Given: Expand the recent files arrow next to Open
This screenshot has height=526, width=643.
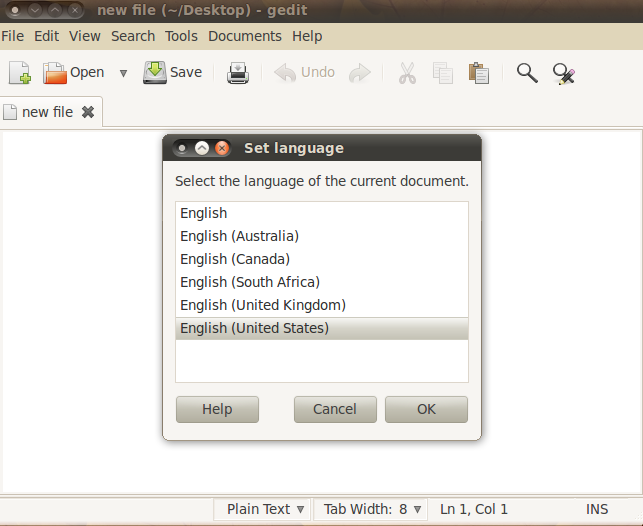Looking at the screenshot, I should (123, 73).
